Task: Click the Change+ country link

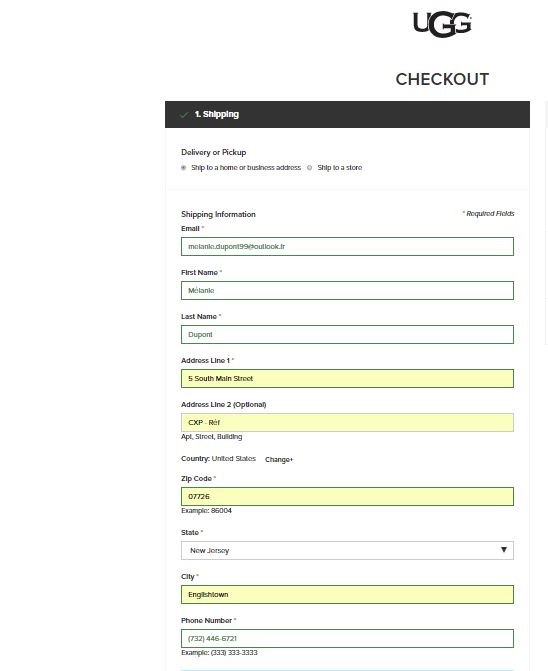Action: coord(279,460)
